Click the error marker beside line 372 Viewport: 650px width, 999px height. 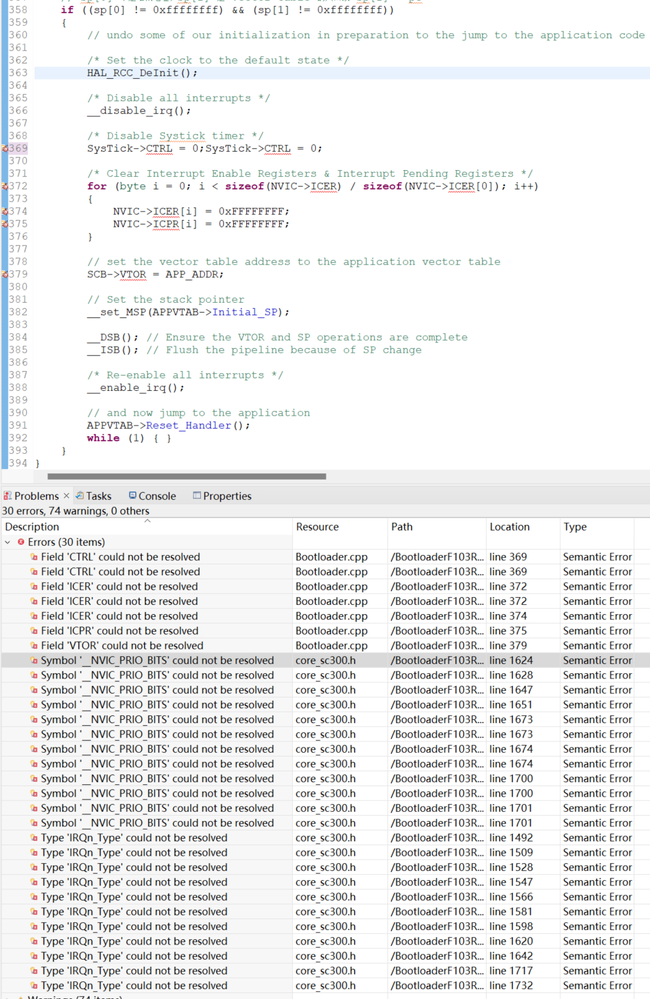pyautogui.click(x=5, y=187)
